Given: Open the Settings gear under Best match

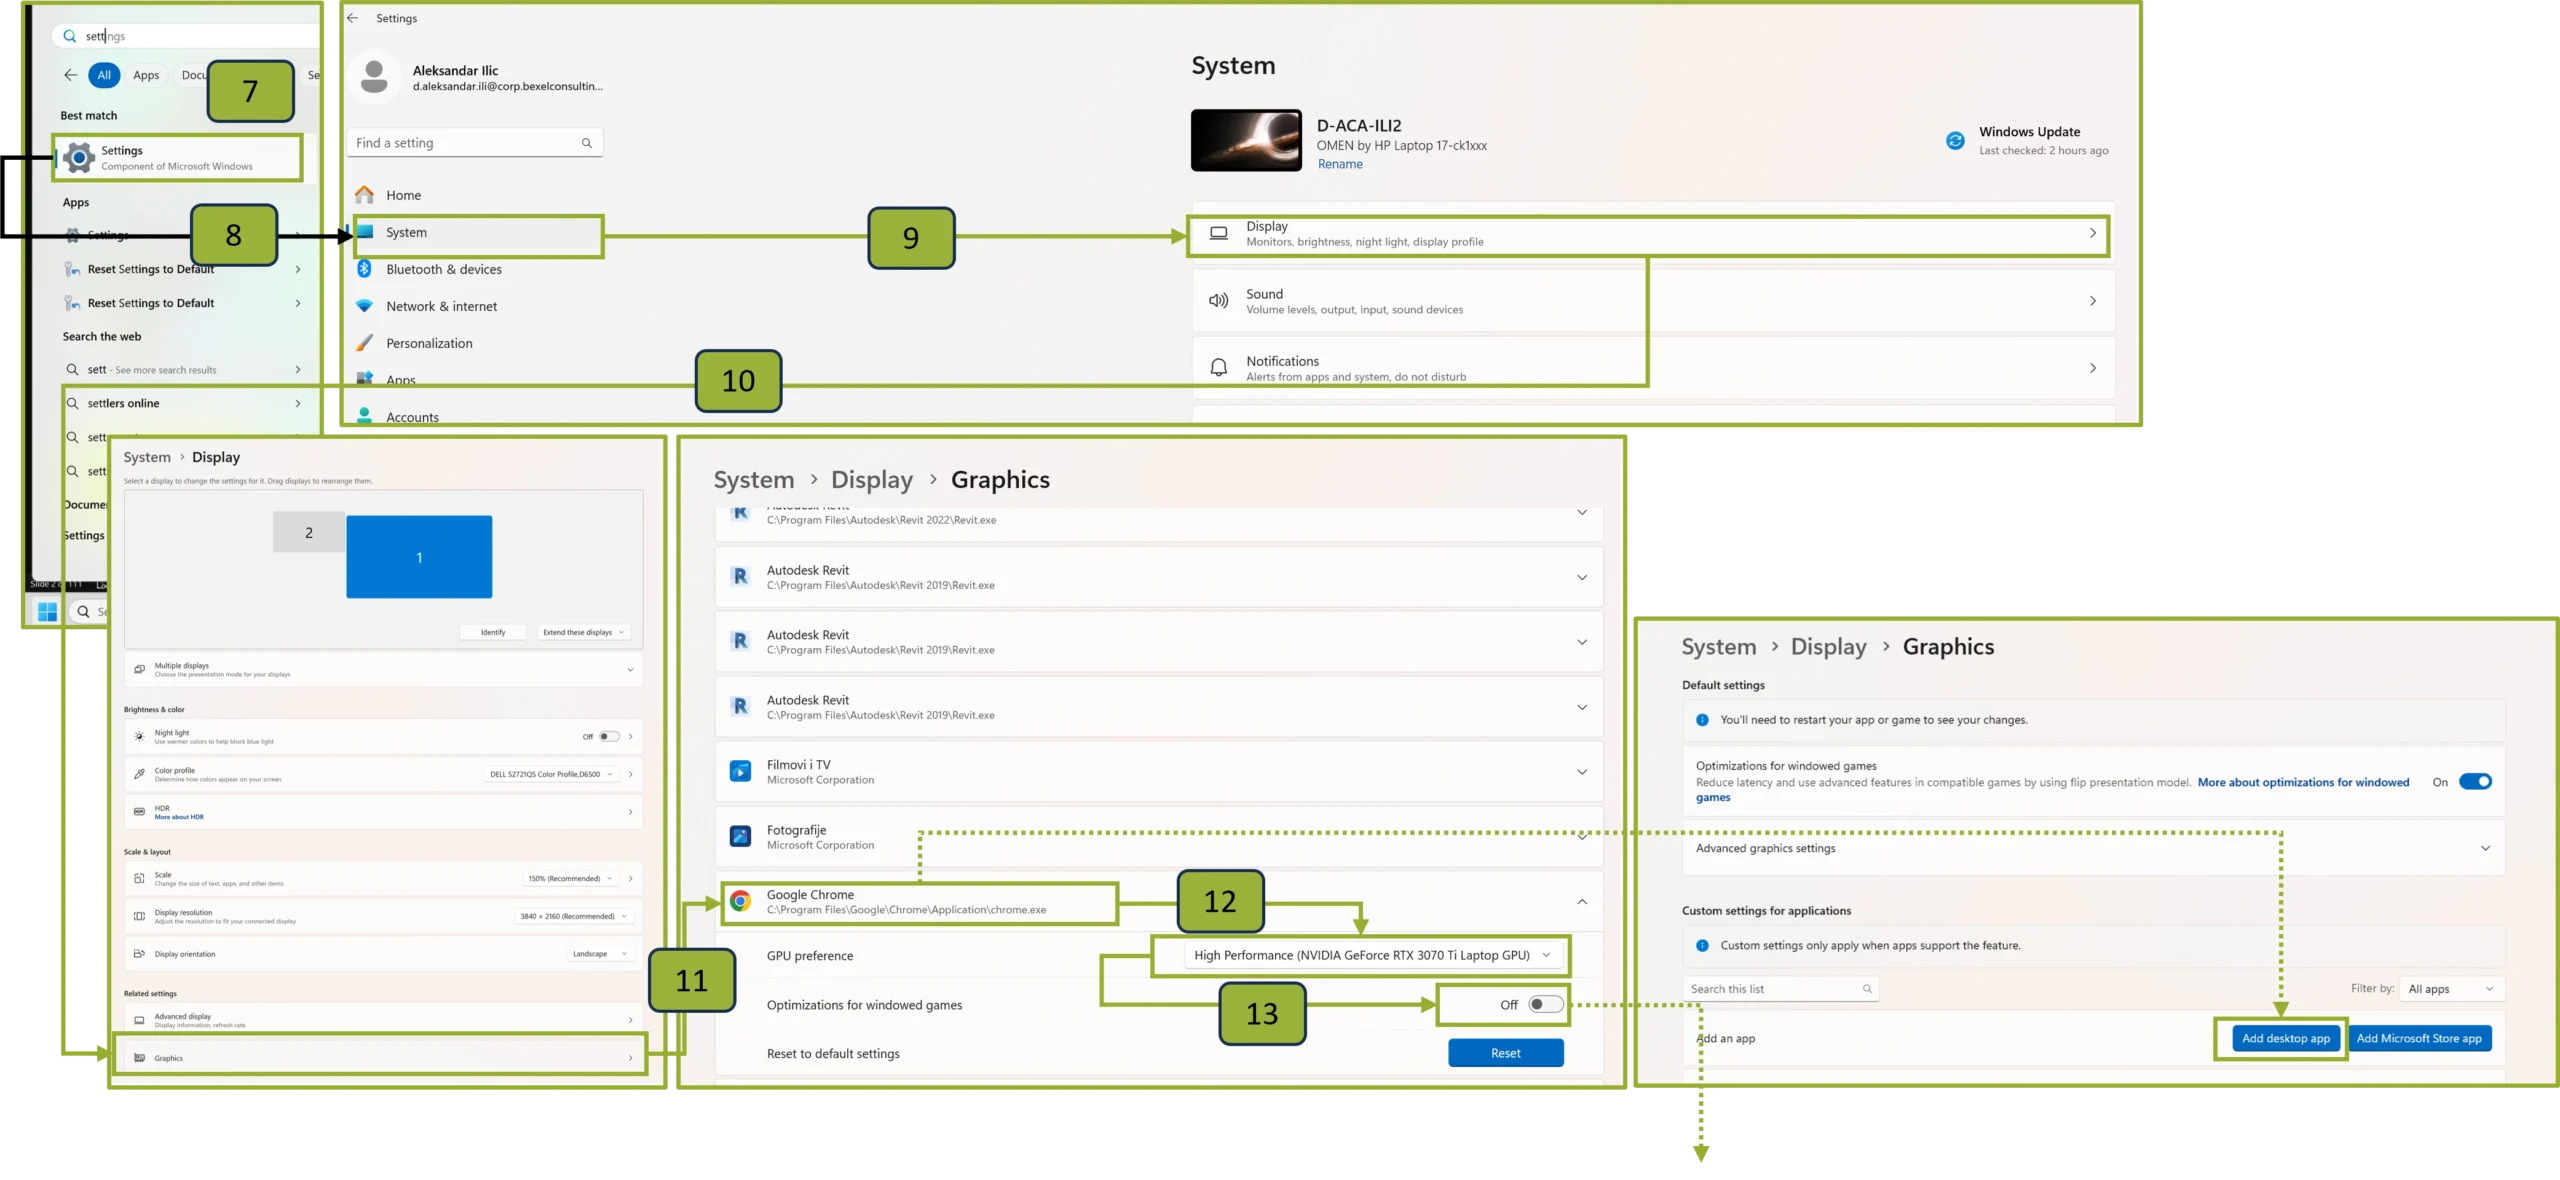Looking at the screenshot, I should (x=79, y=157).
